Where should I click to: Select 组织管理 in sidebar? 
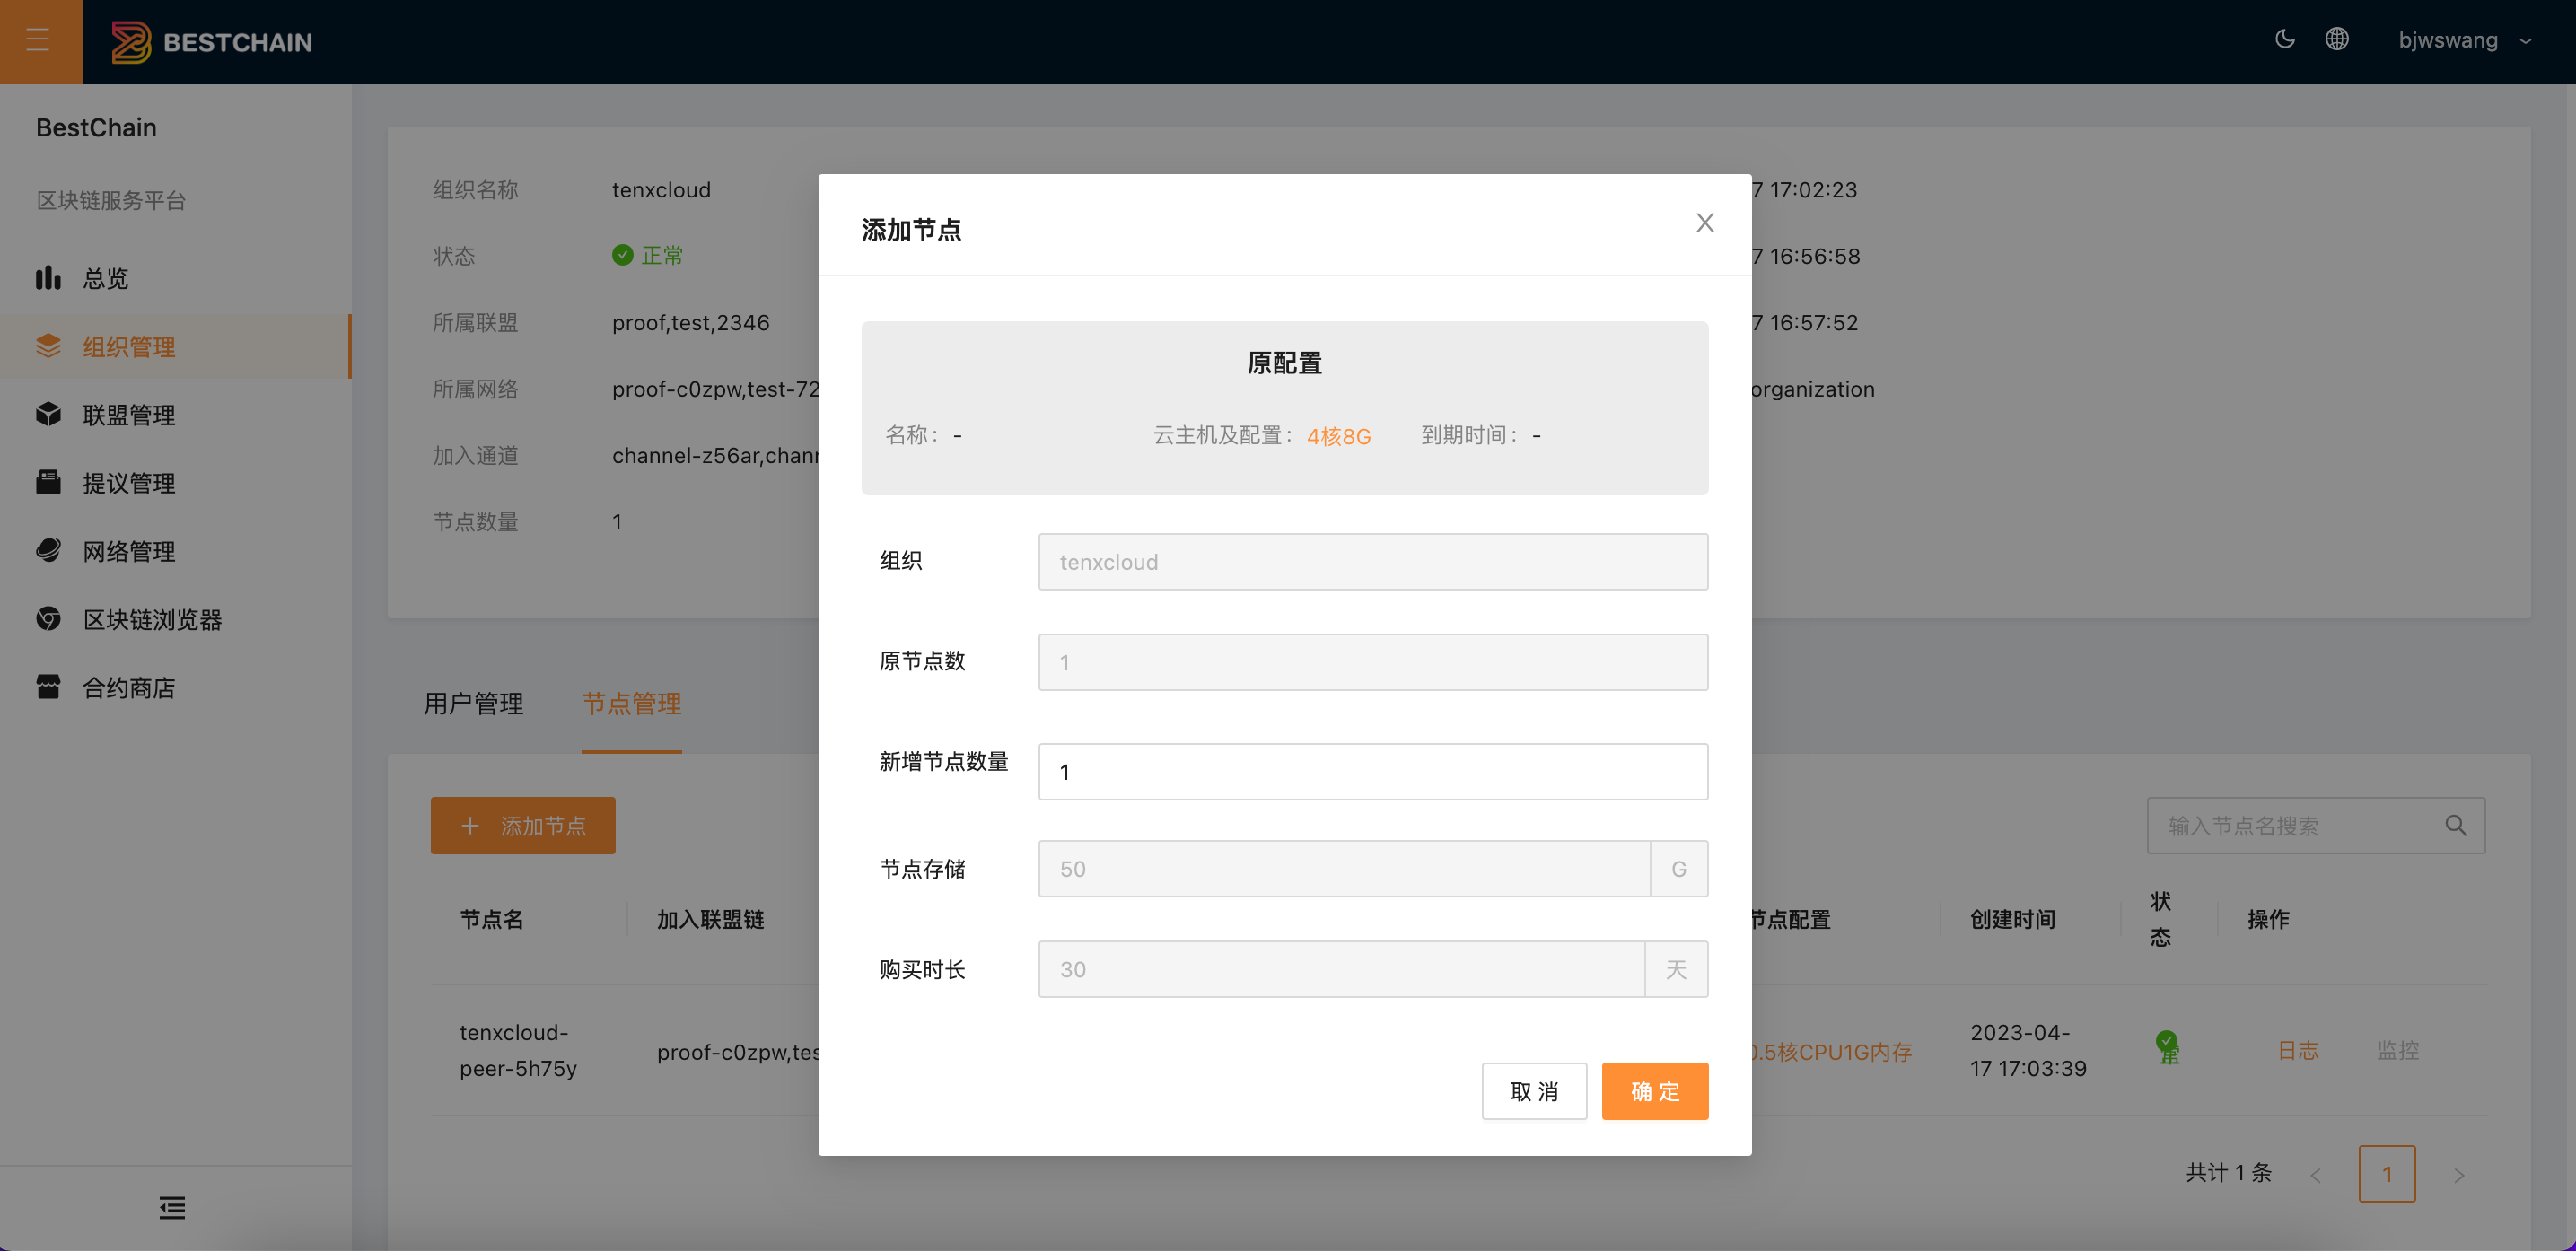point(176,347)
